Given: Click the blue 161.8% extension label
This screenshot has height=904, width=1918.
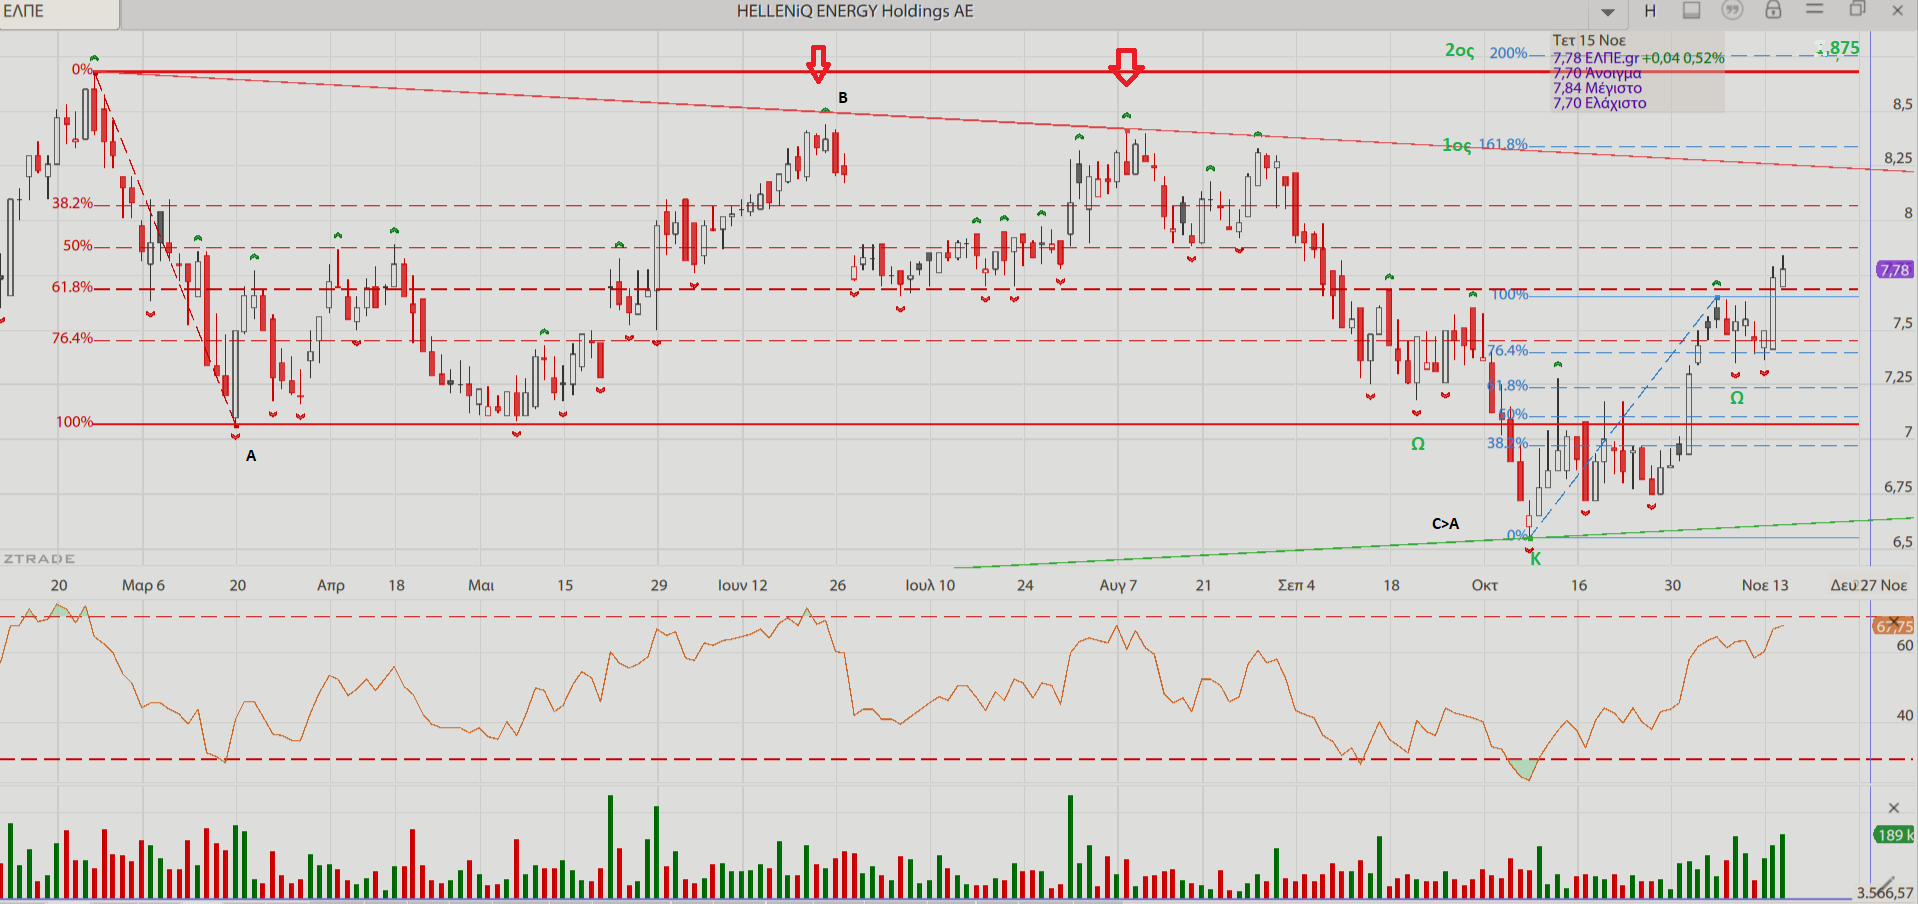Looking at the screenshot, I should click(x=1503, y=144).
